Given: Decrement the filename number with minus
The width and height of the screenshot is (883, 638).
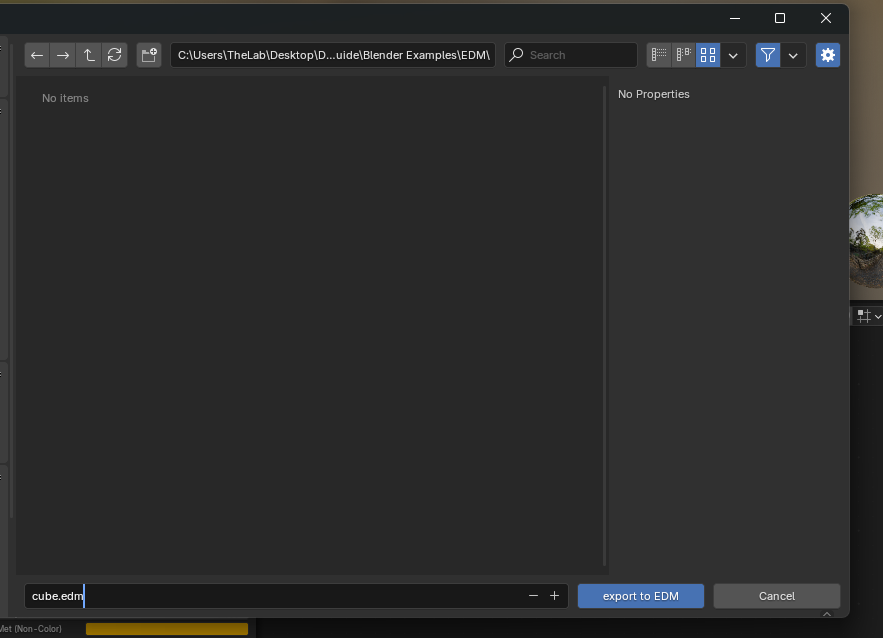Looking at the screenshot, I should click(533, 596).
